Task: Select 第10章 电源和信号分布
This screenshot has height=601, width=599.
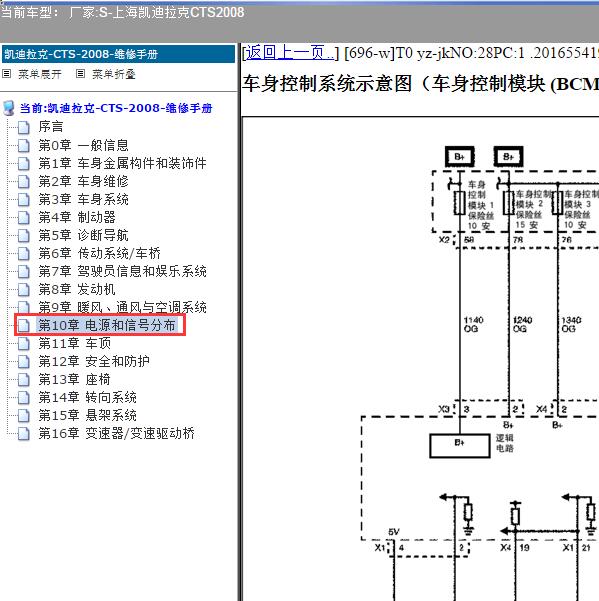Action: 107,325
